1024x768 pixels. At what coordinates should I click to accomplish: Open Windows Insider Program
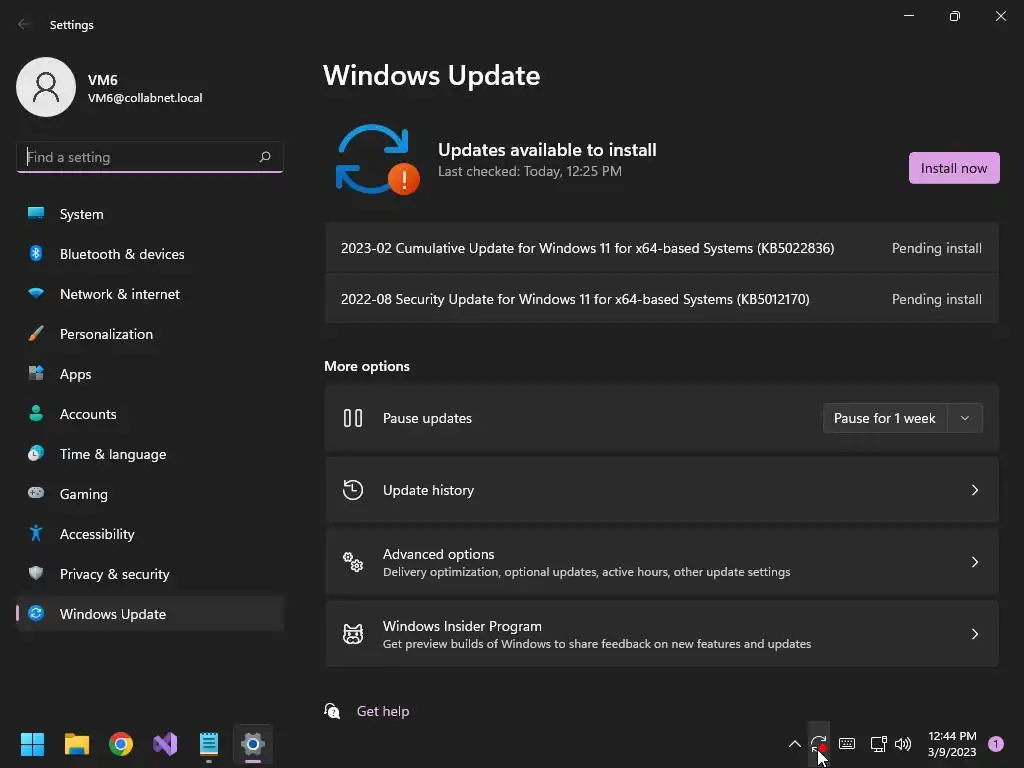tap(662, 633)
